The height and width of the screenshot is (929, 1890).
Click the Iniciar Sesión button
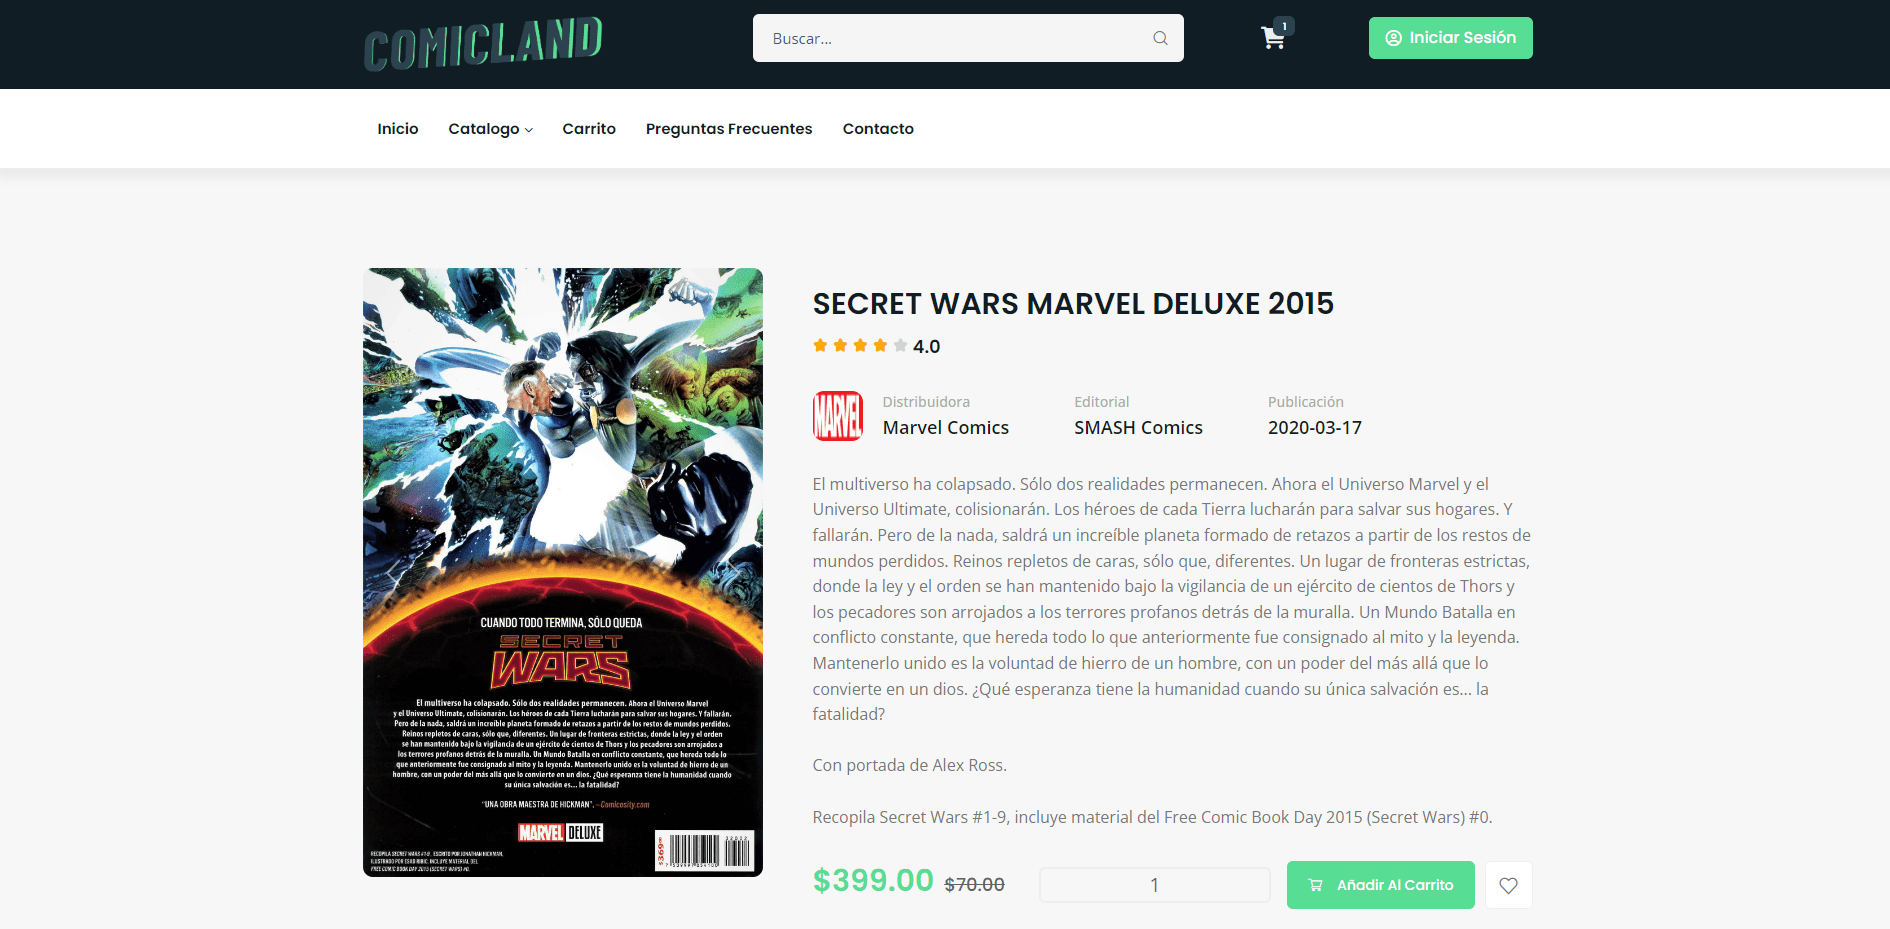[x=1450, y=38]
